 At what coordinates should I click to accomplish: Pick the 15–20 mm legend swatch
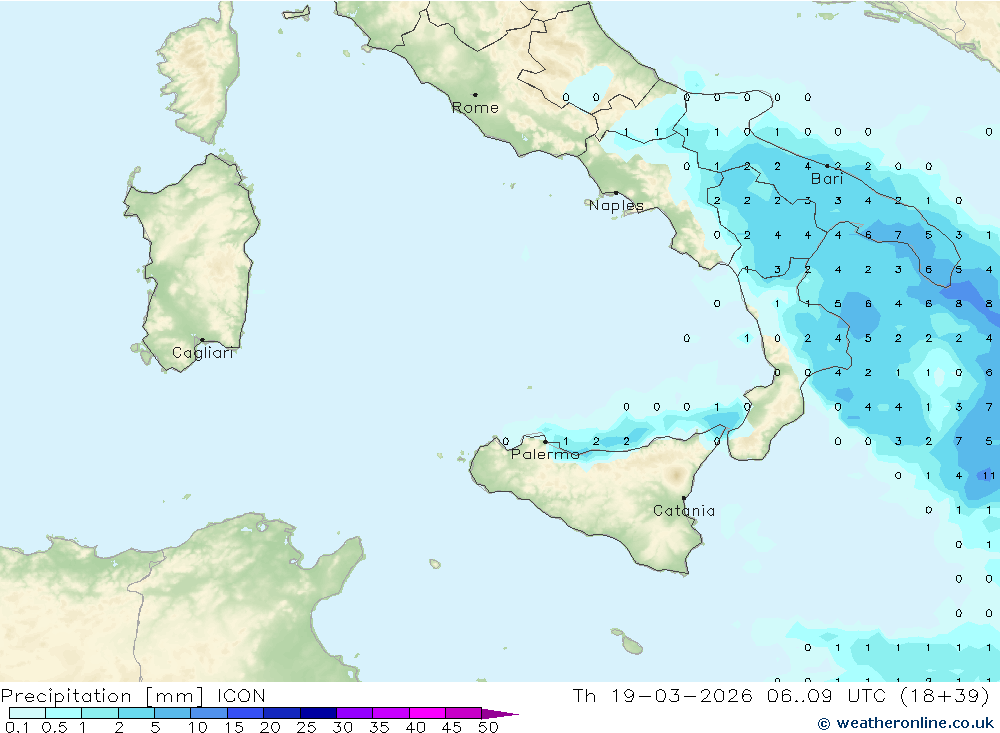[246, 713]
